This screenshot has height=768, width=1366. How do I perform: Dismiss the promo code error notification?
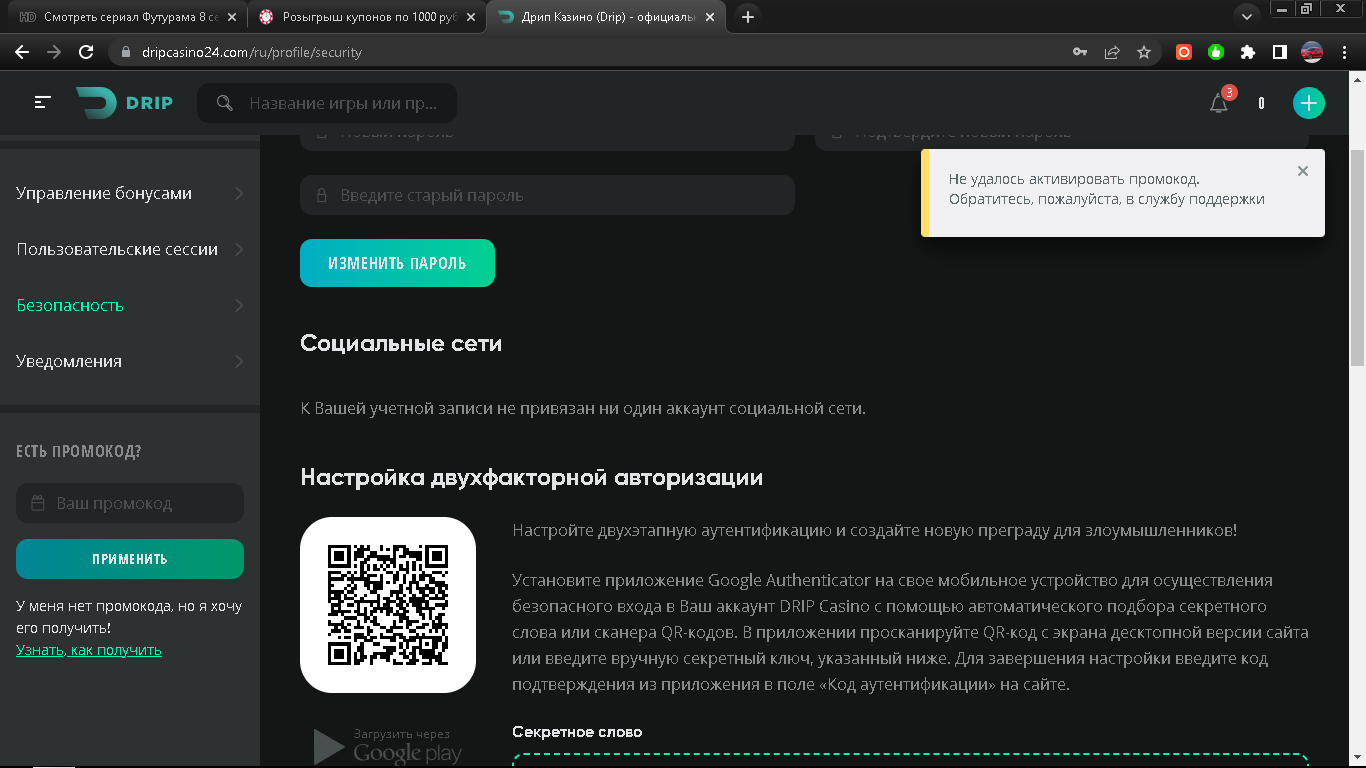1302,171
